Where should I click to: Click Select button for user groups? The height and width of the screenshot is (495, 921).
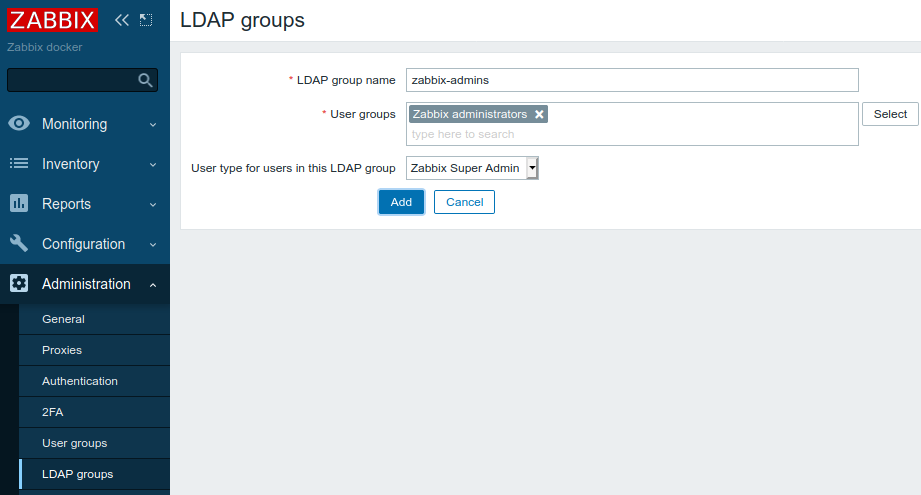point(890,114)
